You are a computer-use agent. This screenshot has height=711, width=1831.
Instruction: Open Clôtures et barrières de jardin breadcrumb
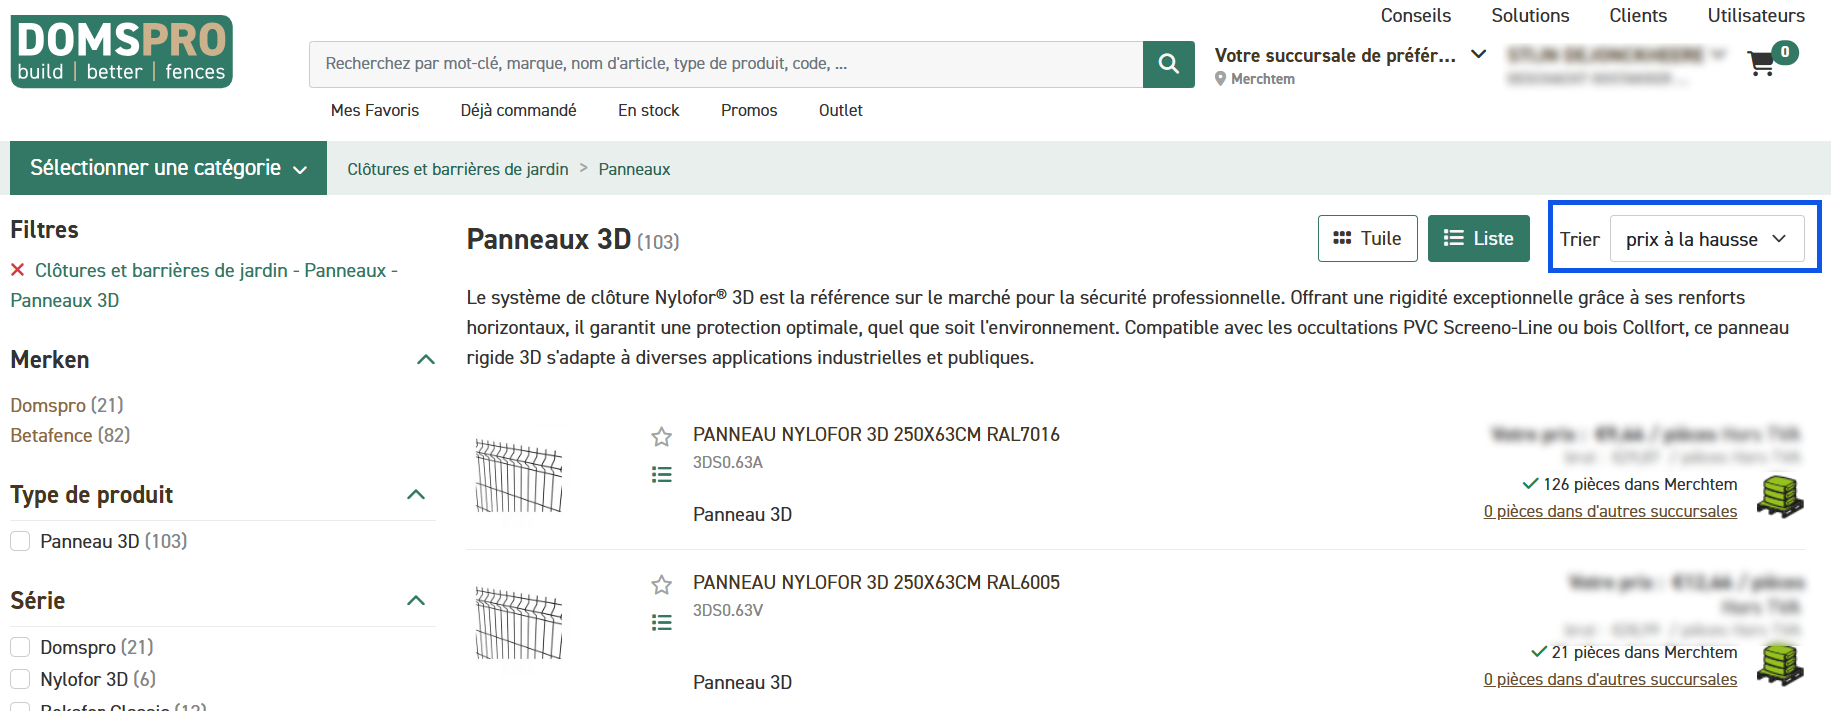click(458, 169)
